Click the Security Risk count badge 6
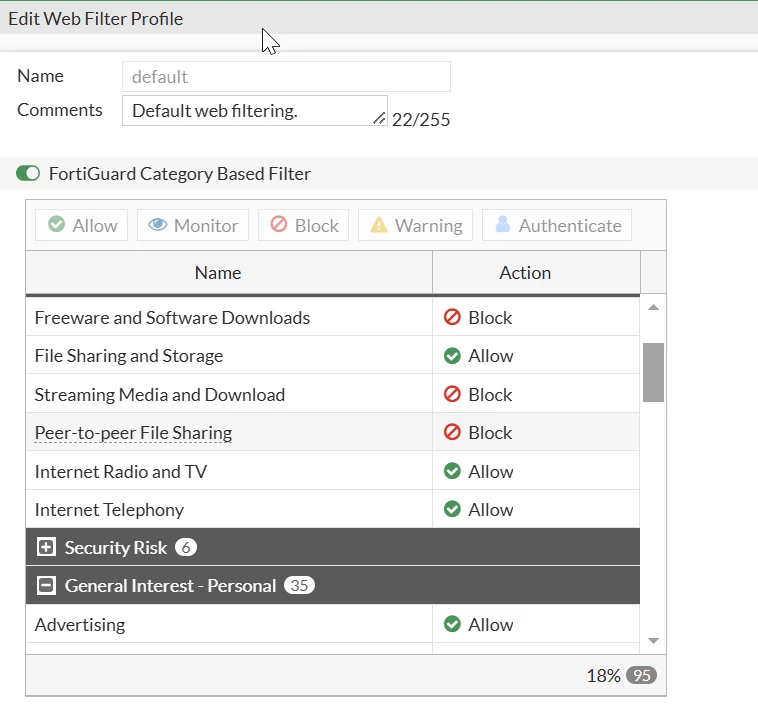The image size is (758, 713). [186, 547]
